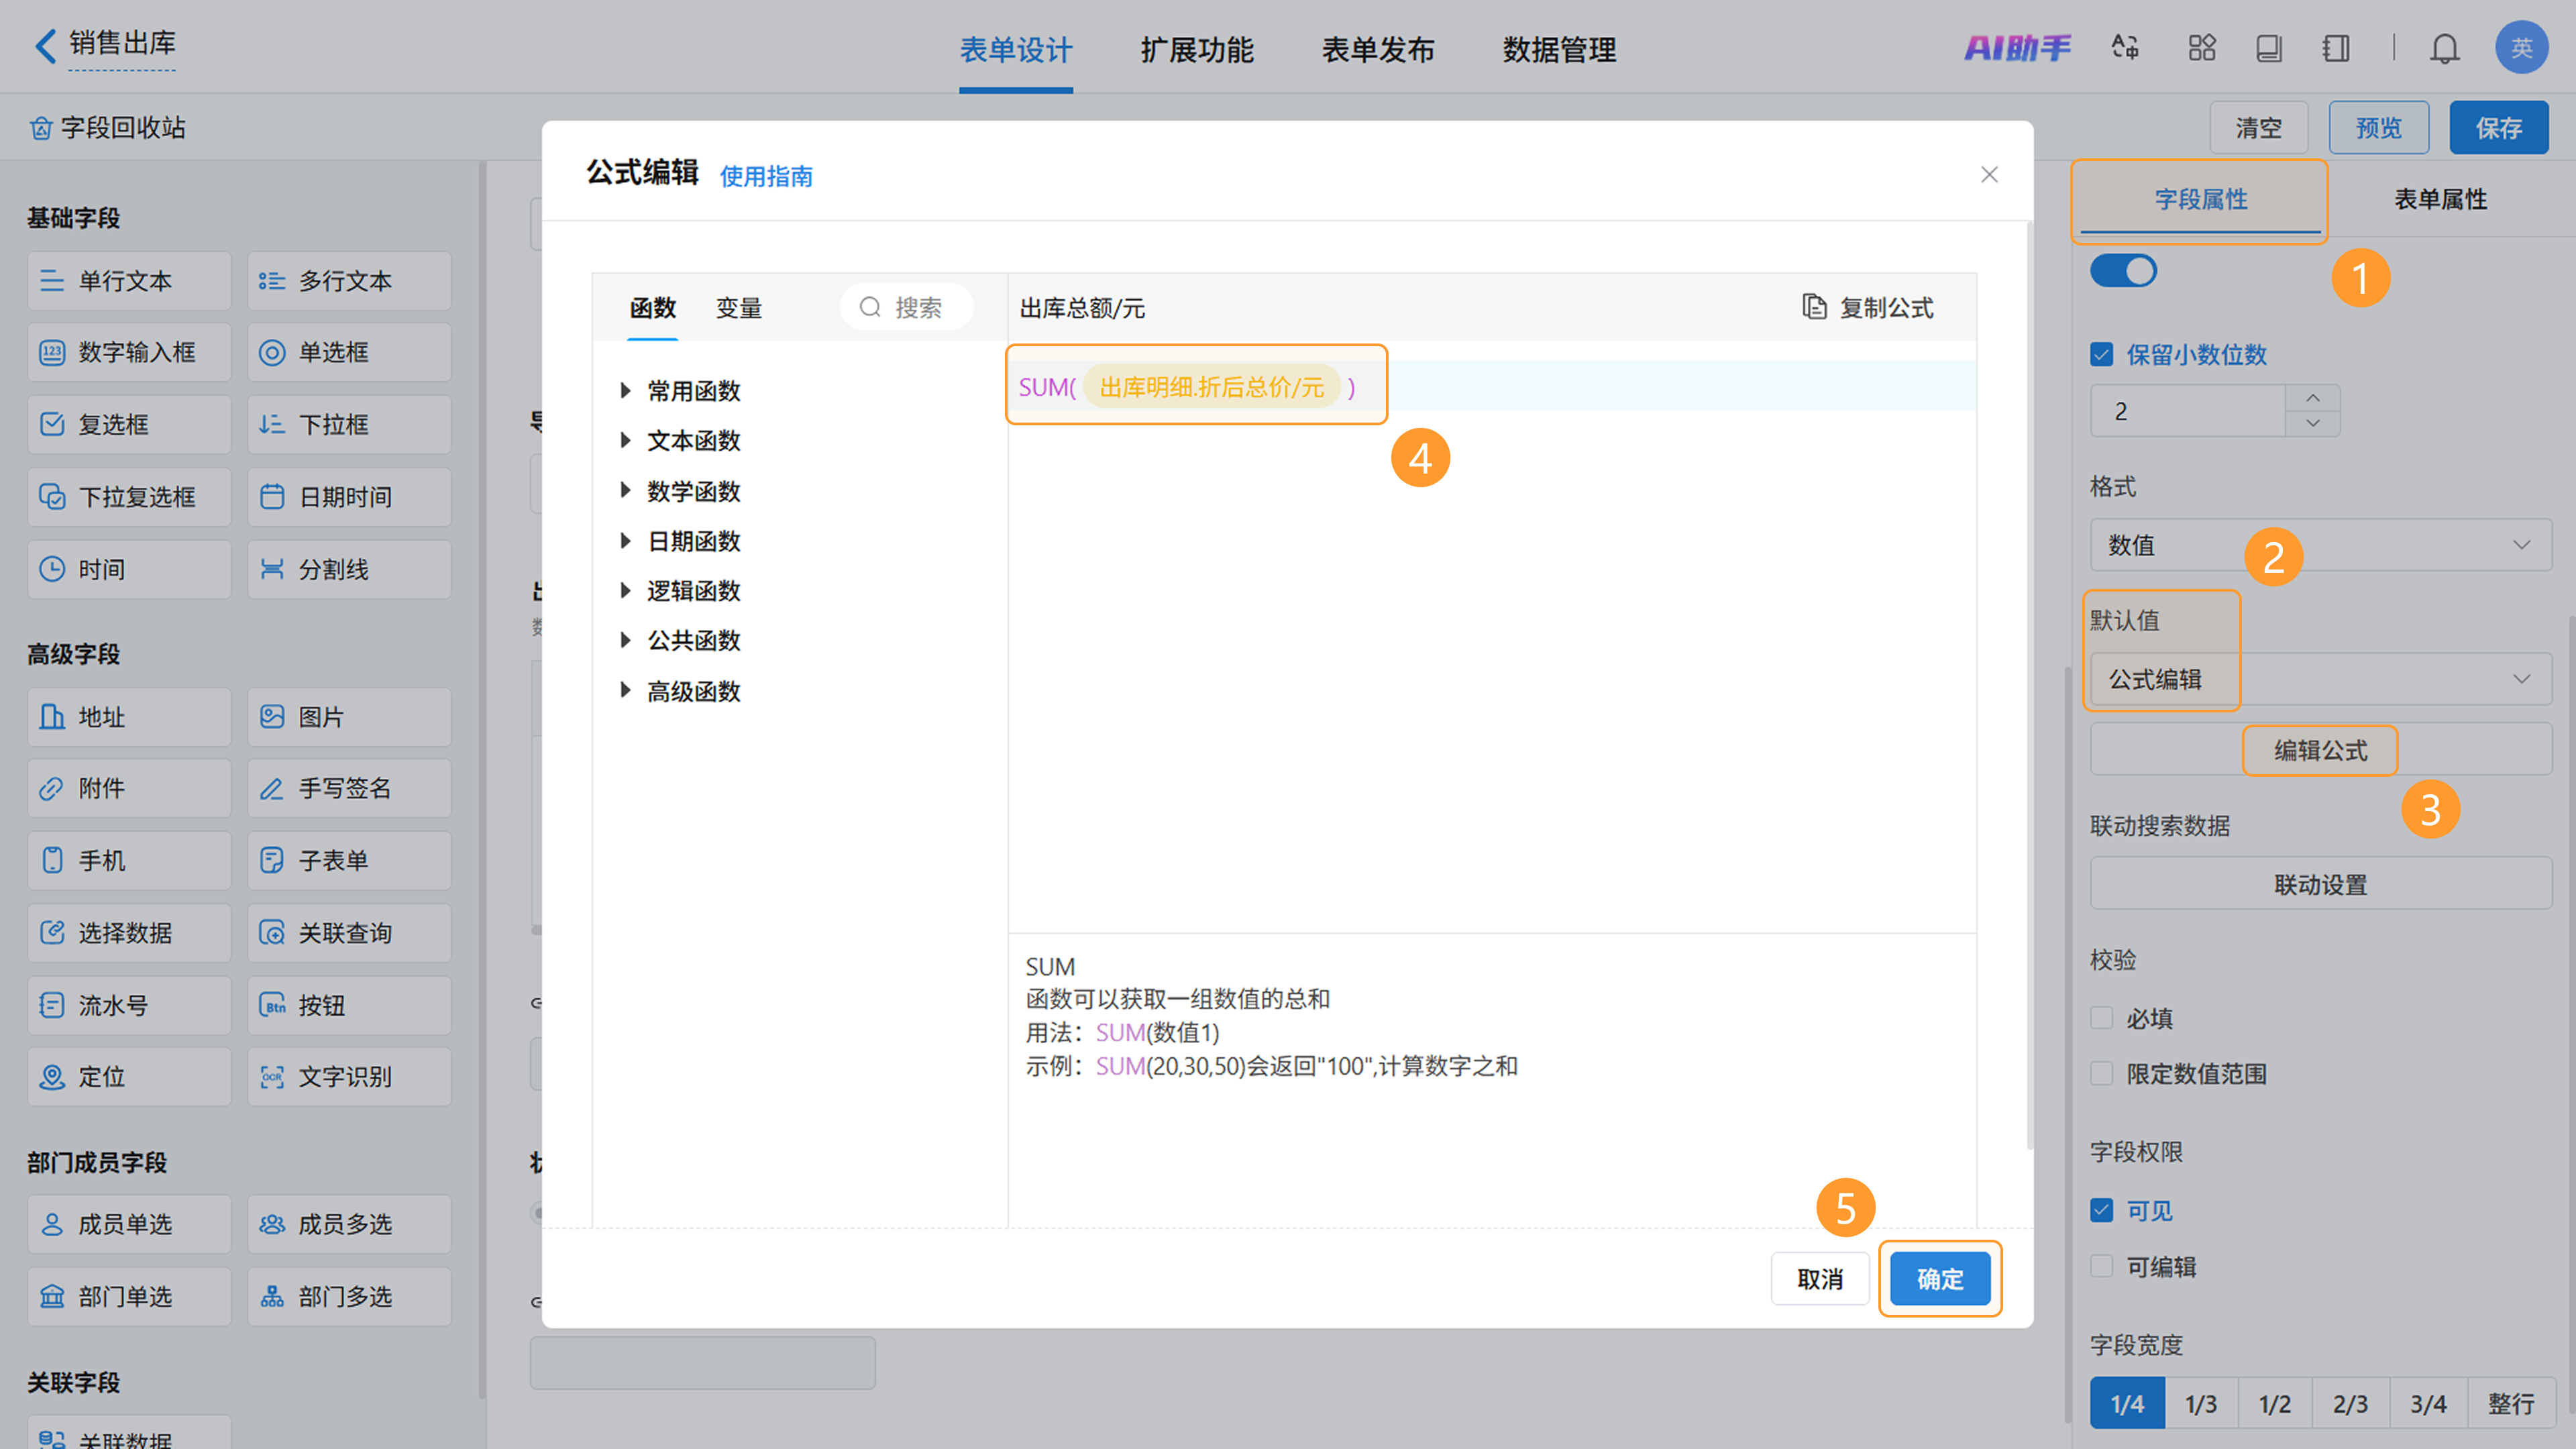Image resolution: width=2576 pixels, height=1449 pixels.
Task: Click the search magnifier in function panel
Action: coord(870,306)
